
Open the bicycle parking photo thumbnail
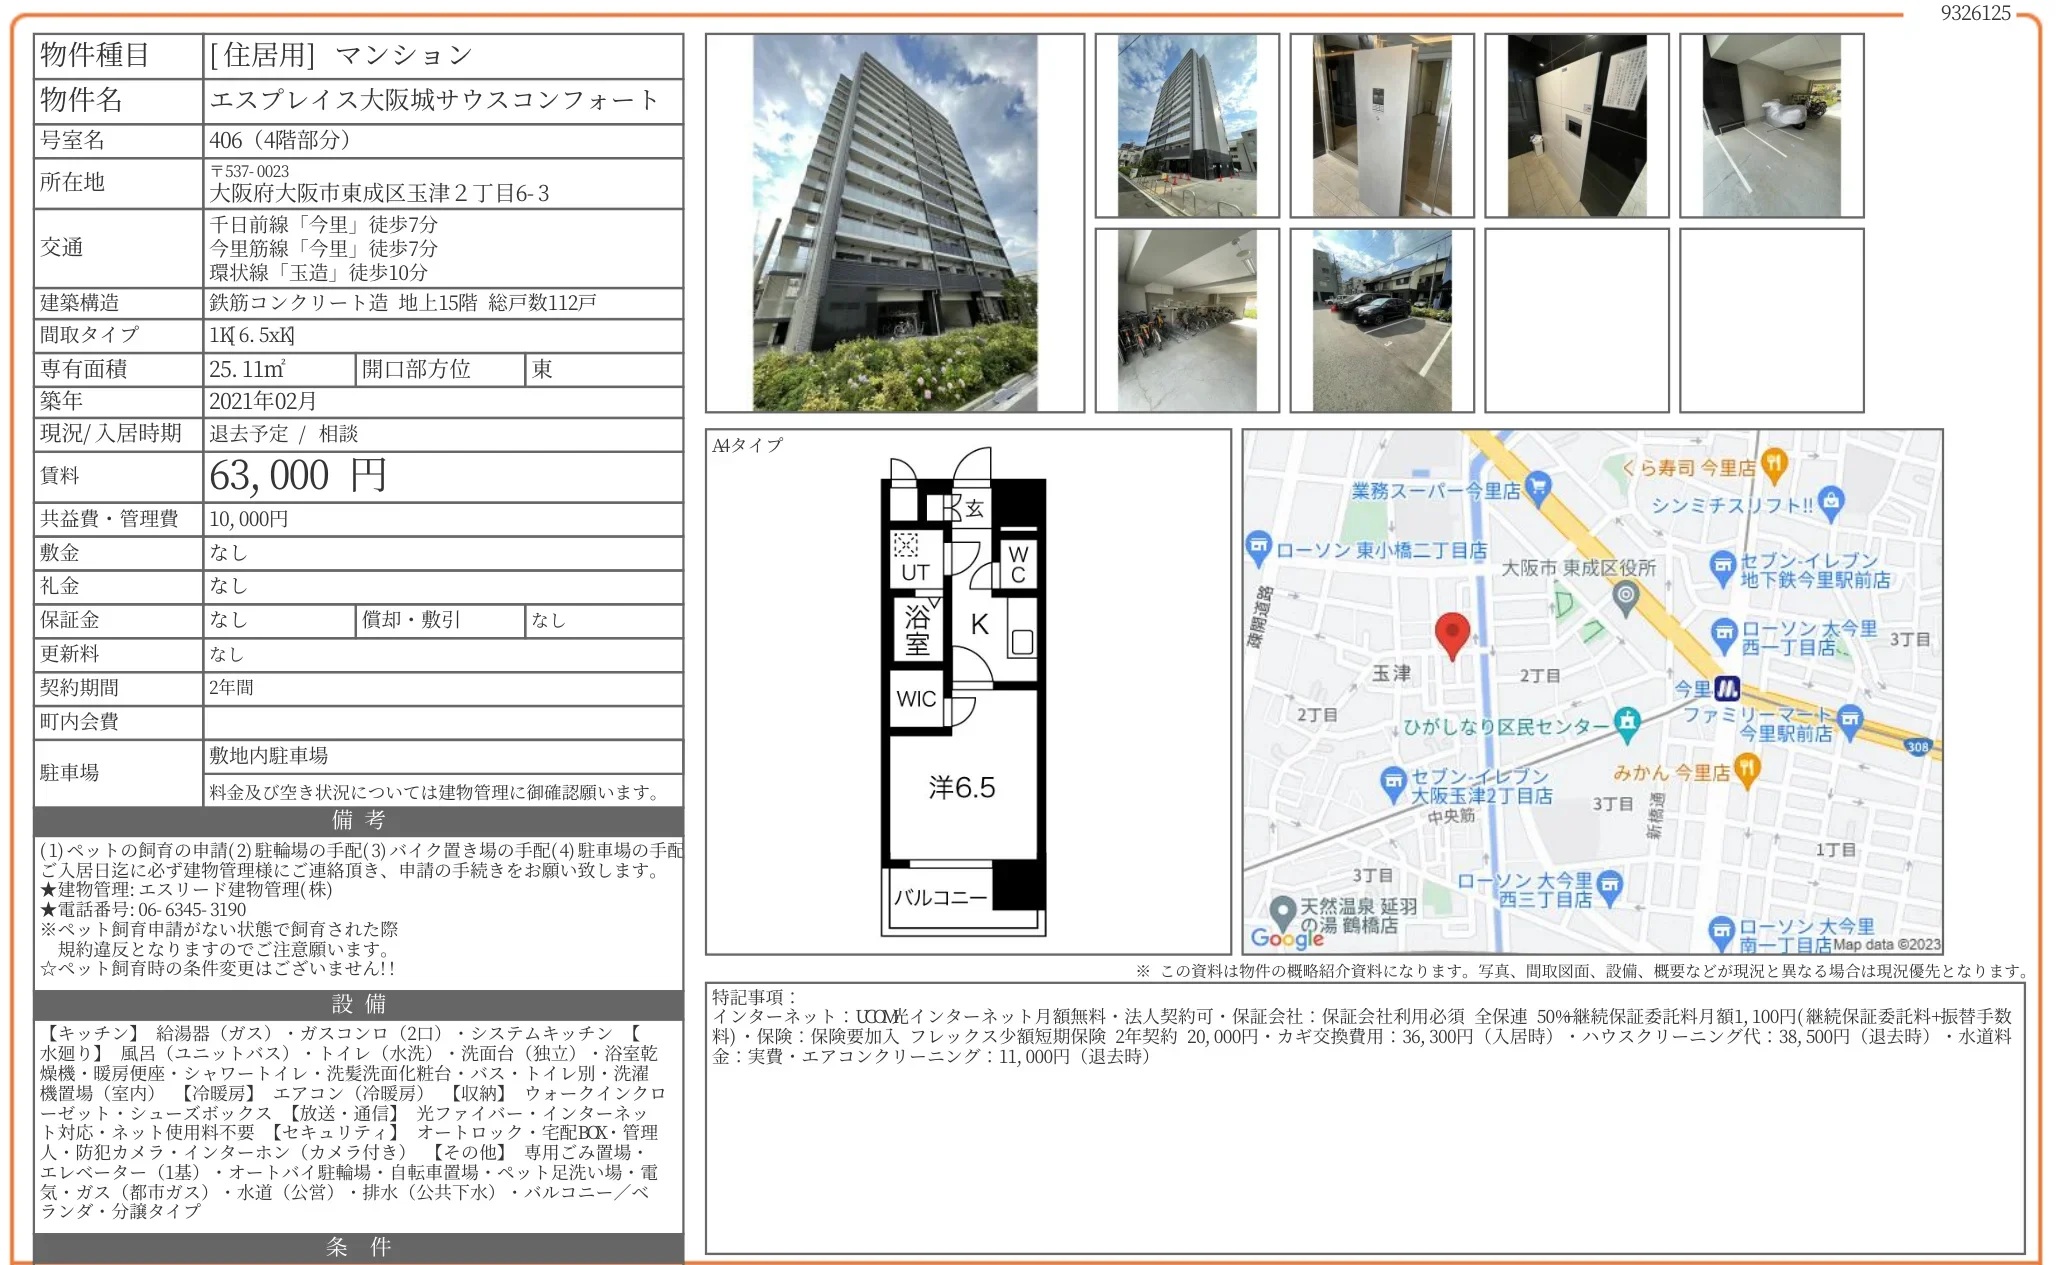tap(1186, 320)
